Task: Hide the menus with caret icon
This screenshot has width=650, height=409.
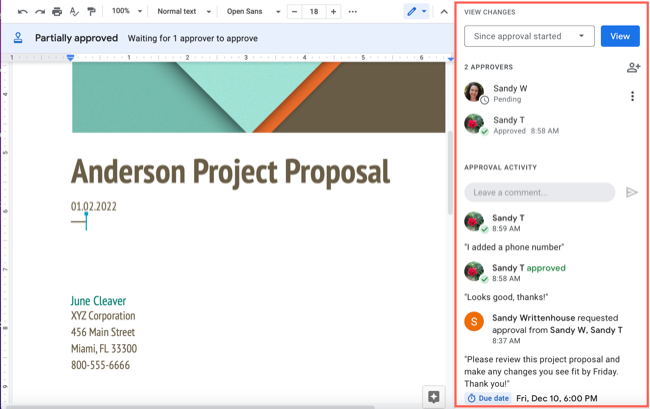Action: point(444,12)
